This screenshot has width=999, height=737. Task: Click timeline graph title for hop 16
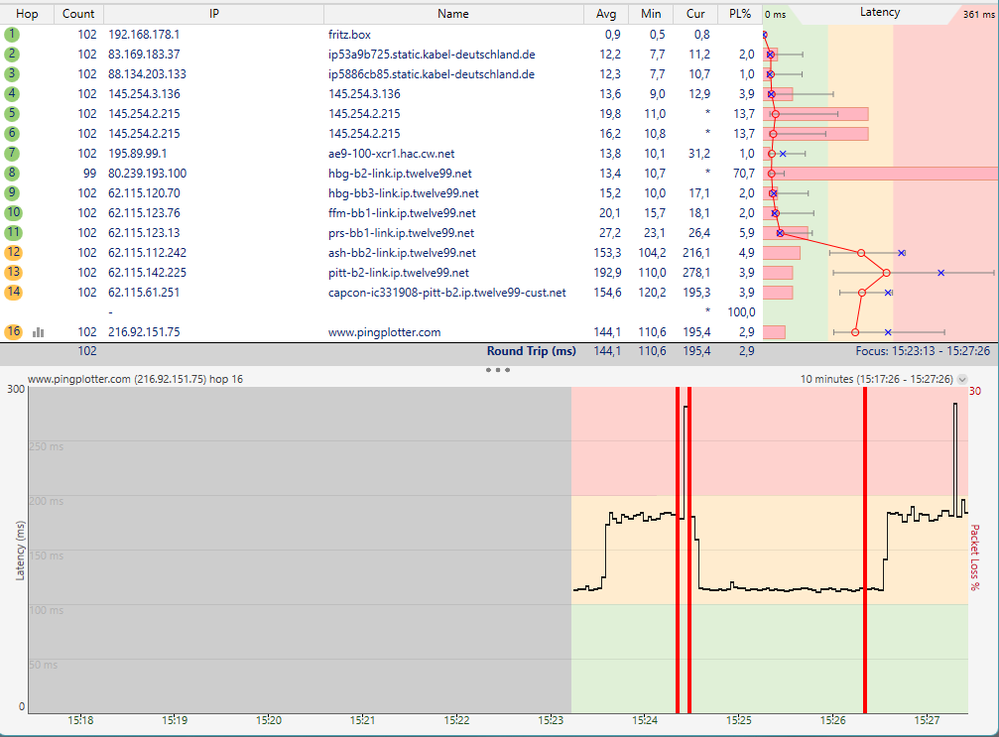135,379
